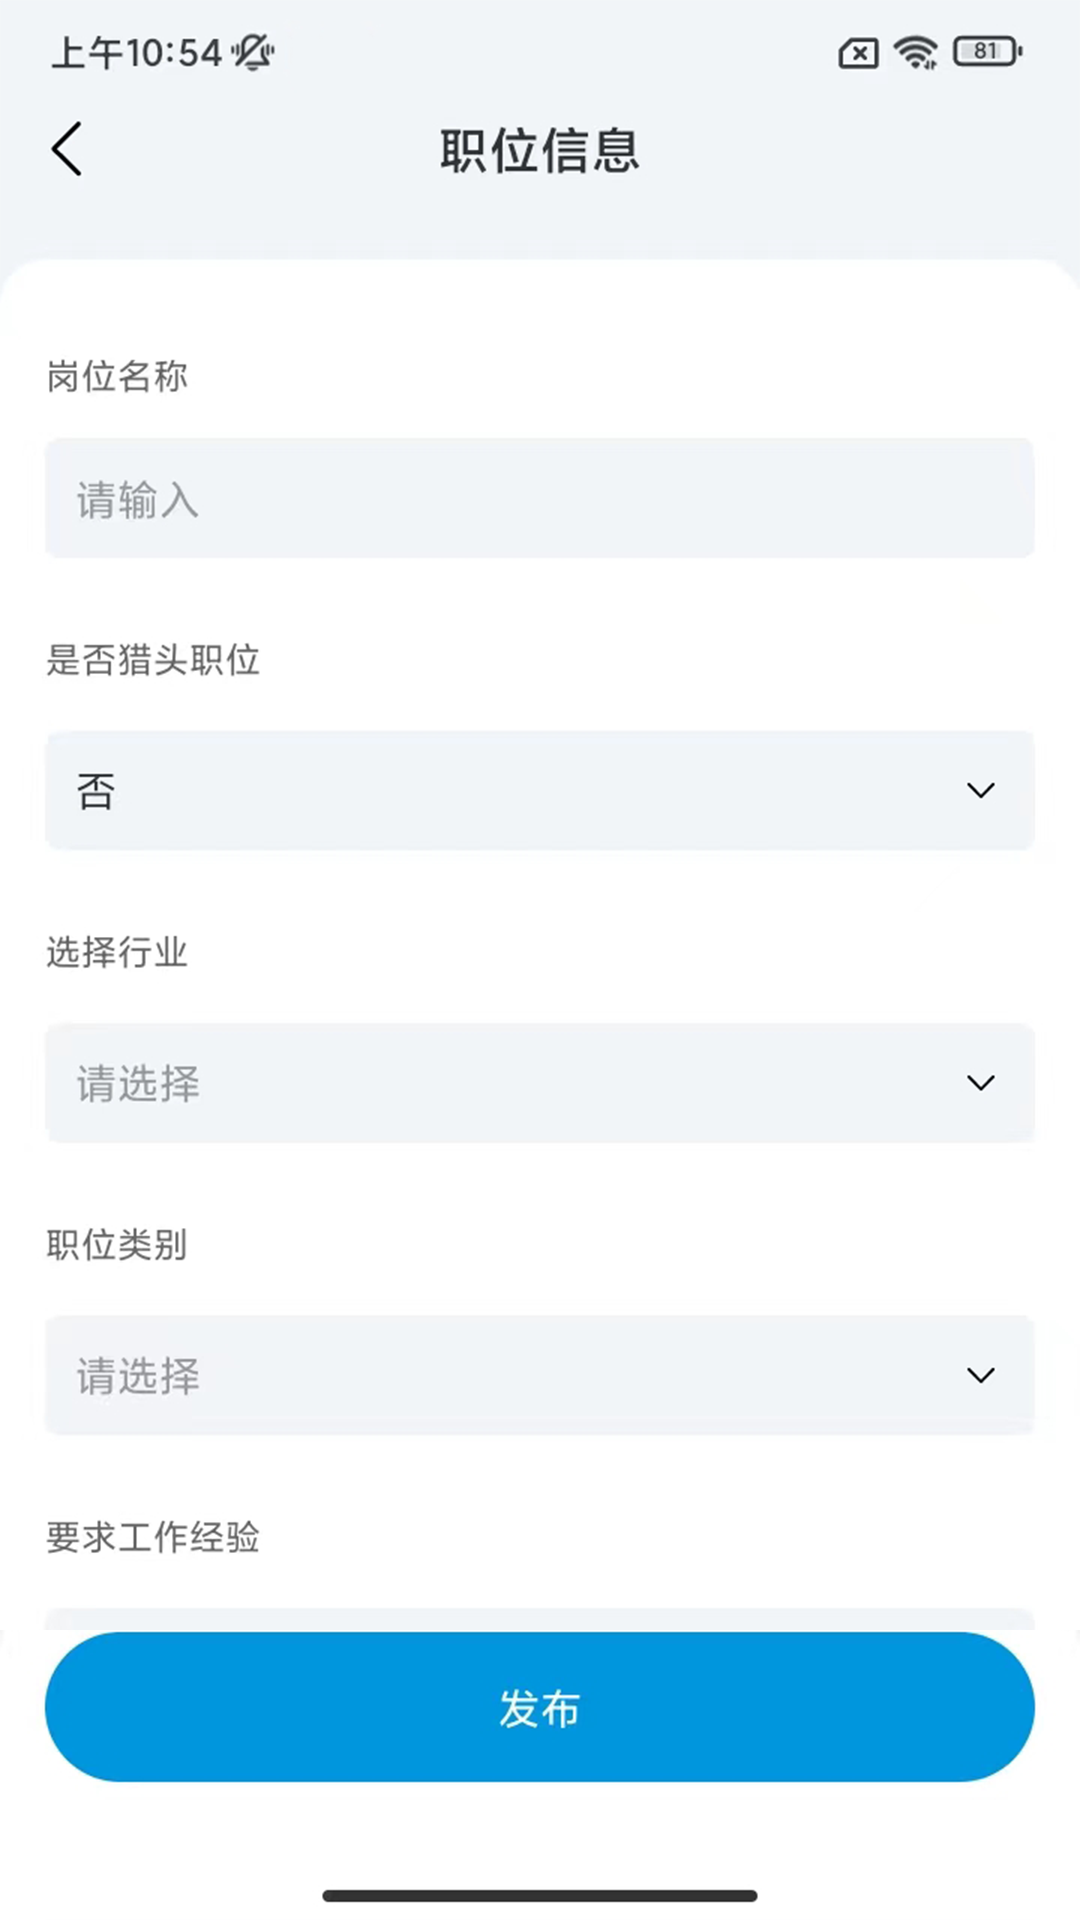Viewport: 1080px width, 1920px height.
Task: Tap the 职位类别 label
Action: (117, 1245)
